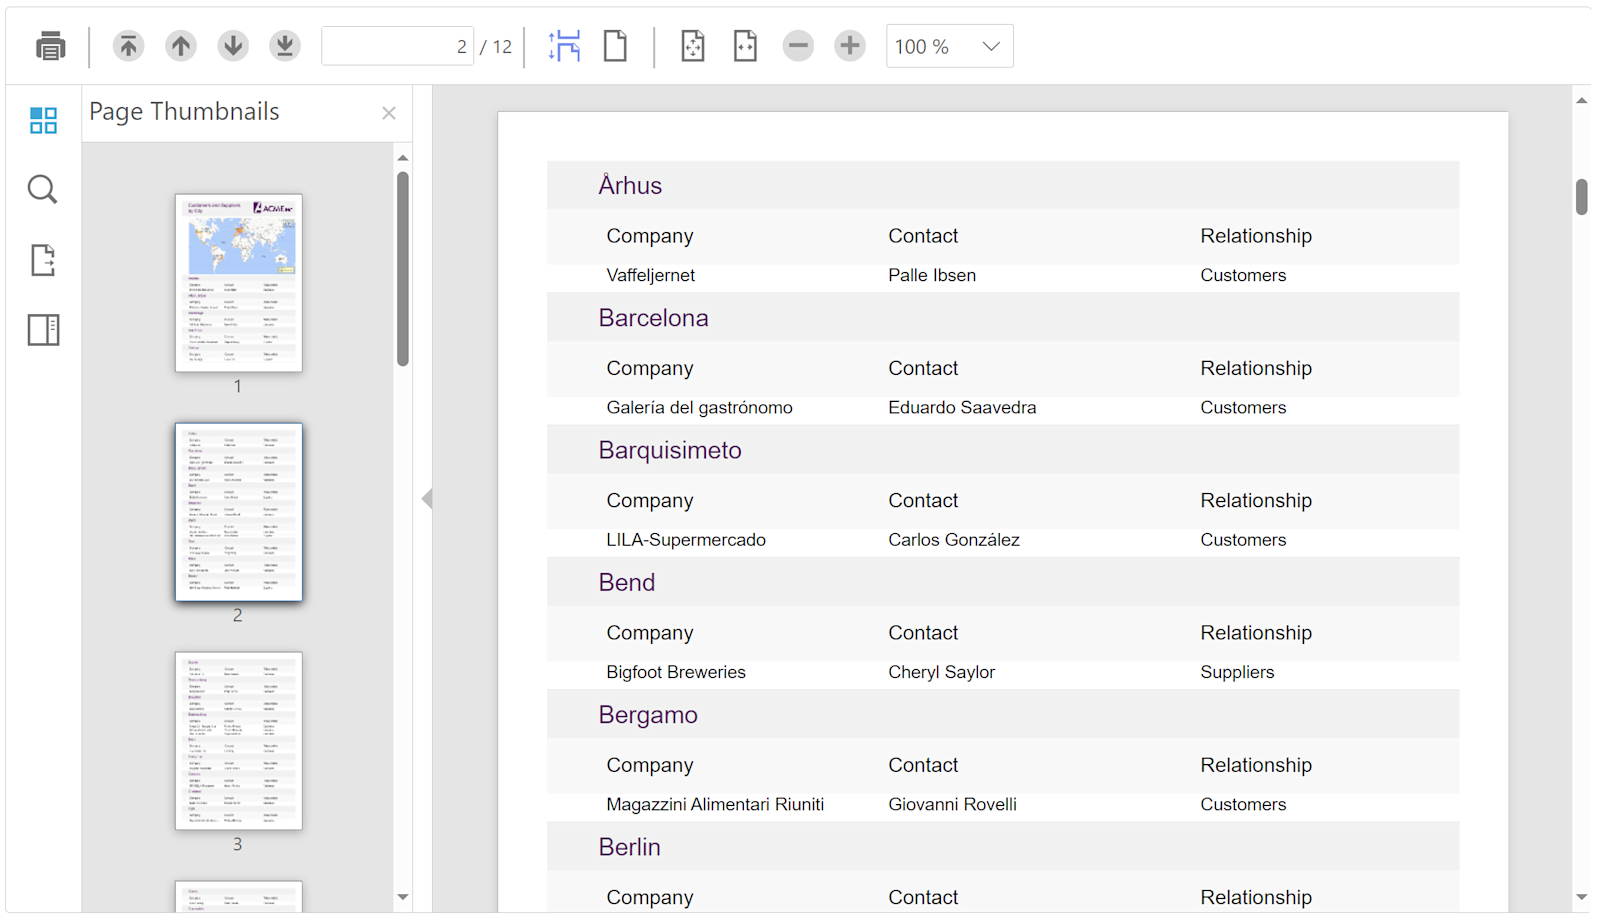The height and width of the screenshot is (921, 1600).
Task: Click the document scroll down arrow
Action: pyautogui.click(x=1582, y=897)
